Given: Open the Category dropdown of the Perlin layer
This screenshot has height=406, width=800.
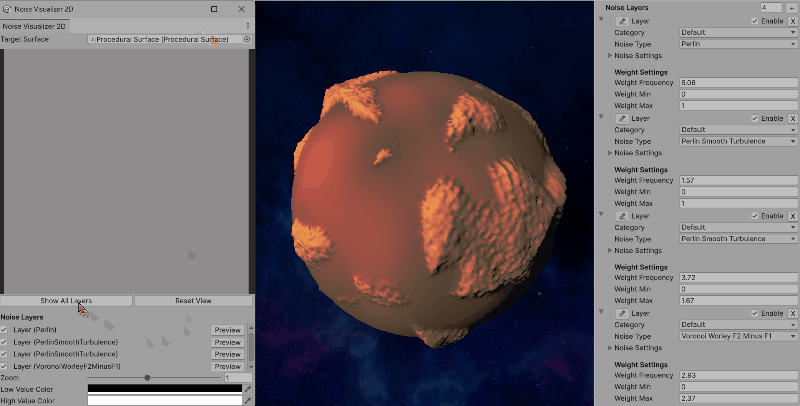Looking at the screenshot, I should pyautogui.click(x=738, y=32).
